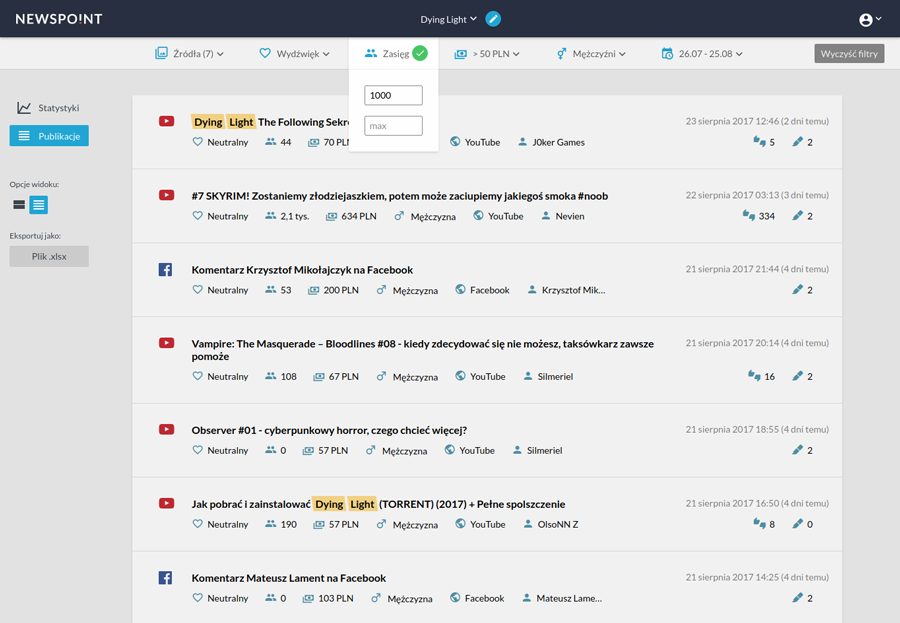Screen dimensions: 900x623
Task: Click the YouTube icon of #7 SKYRIM post
Action: pyautogui.click(x=166, y=195)
